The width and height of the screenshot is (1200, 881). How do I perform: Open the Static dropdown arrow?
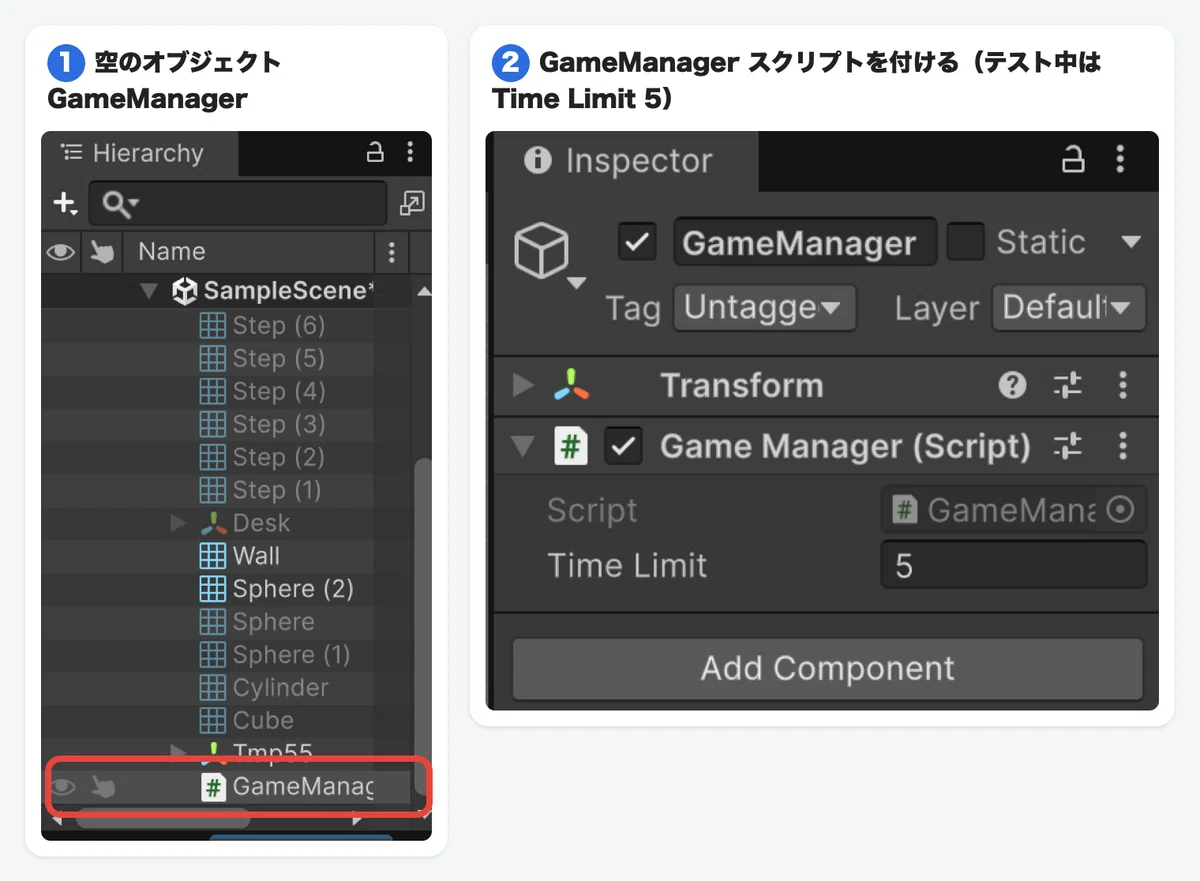1131,242
